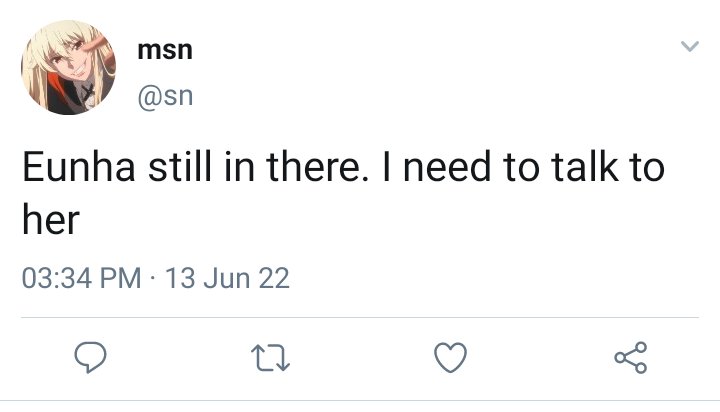Open the tweet options chevron

[689, 46]
